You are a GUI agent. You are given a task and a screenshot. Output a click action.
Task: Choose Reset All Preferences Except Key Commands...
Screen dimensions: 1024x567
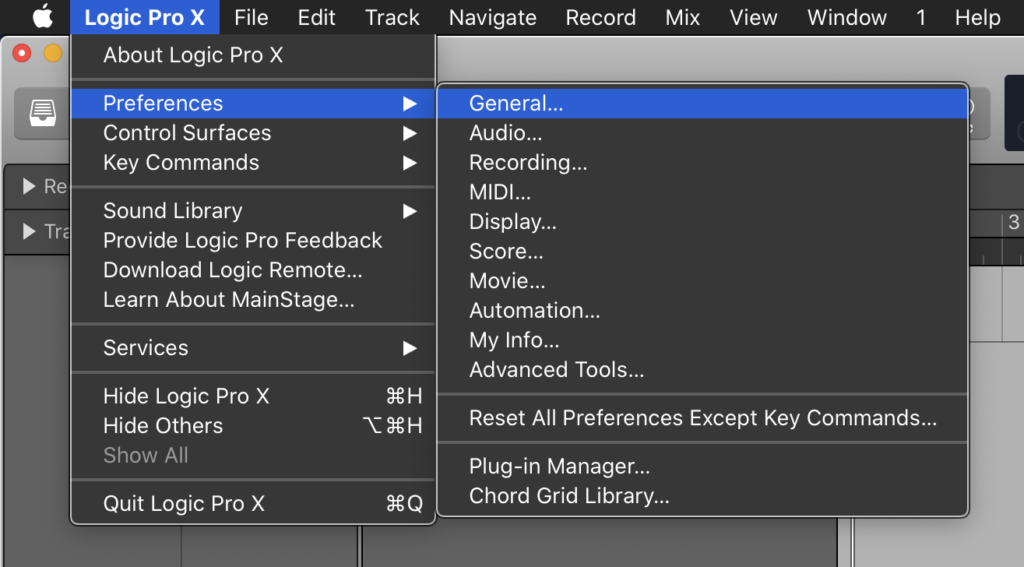pos(703,417)
